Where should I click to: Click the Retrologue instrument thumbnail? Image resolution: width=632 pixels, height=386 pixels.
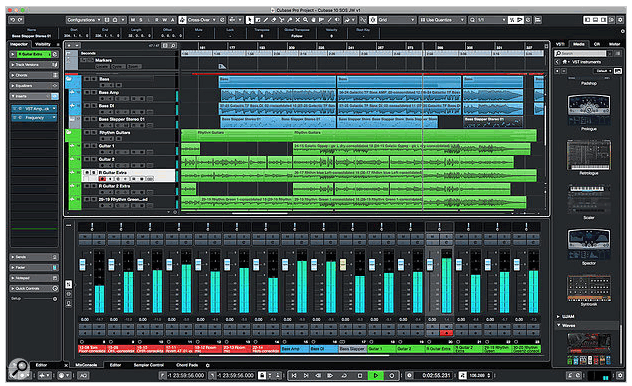click(588, 155)
